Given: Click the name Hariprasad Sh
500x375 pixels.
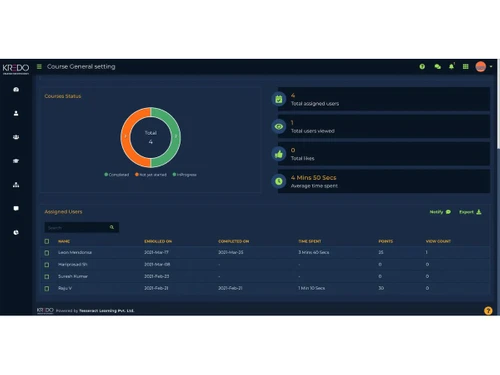Looking at the screenshot, I should click(73, 264).
